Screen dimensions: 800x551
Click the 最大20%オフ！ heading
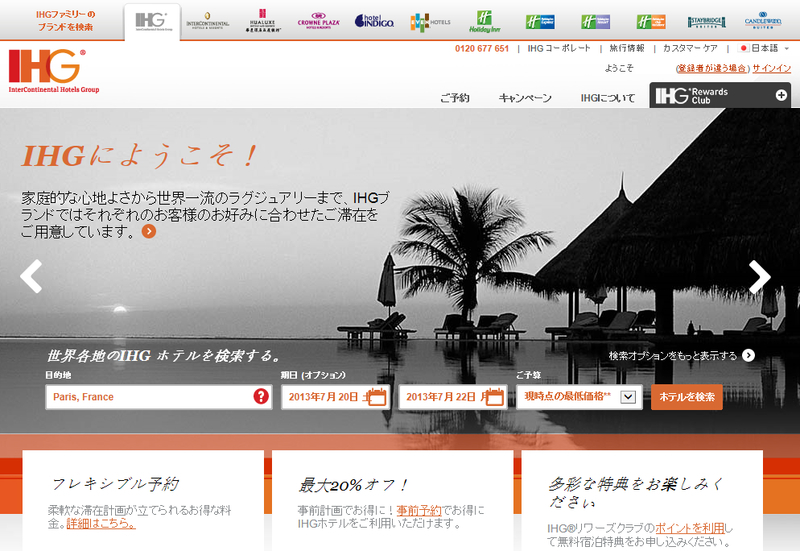354,485
